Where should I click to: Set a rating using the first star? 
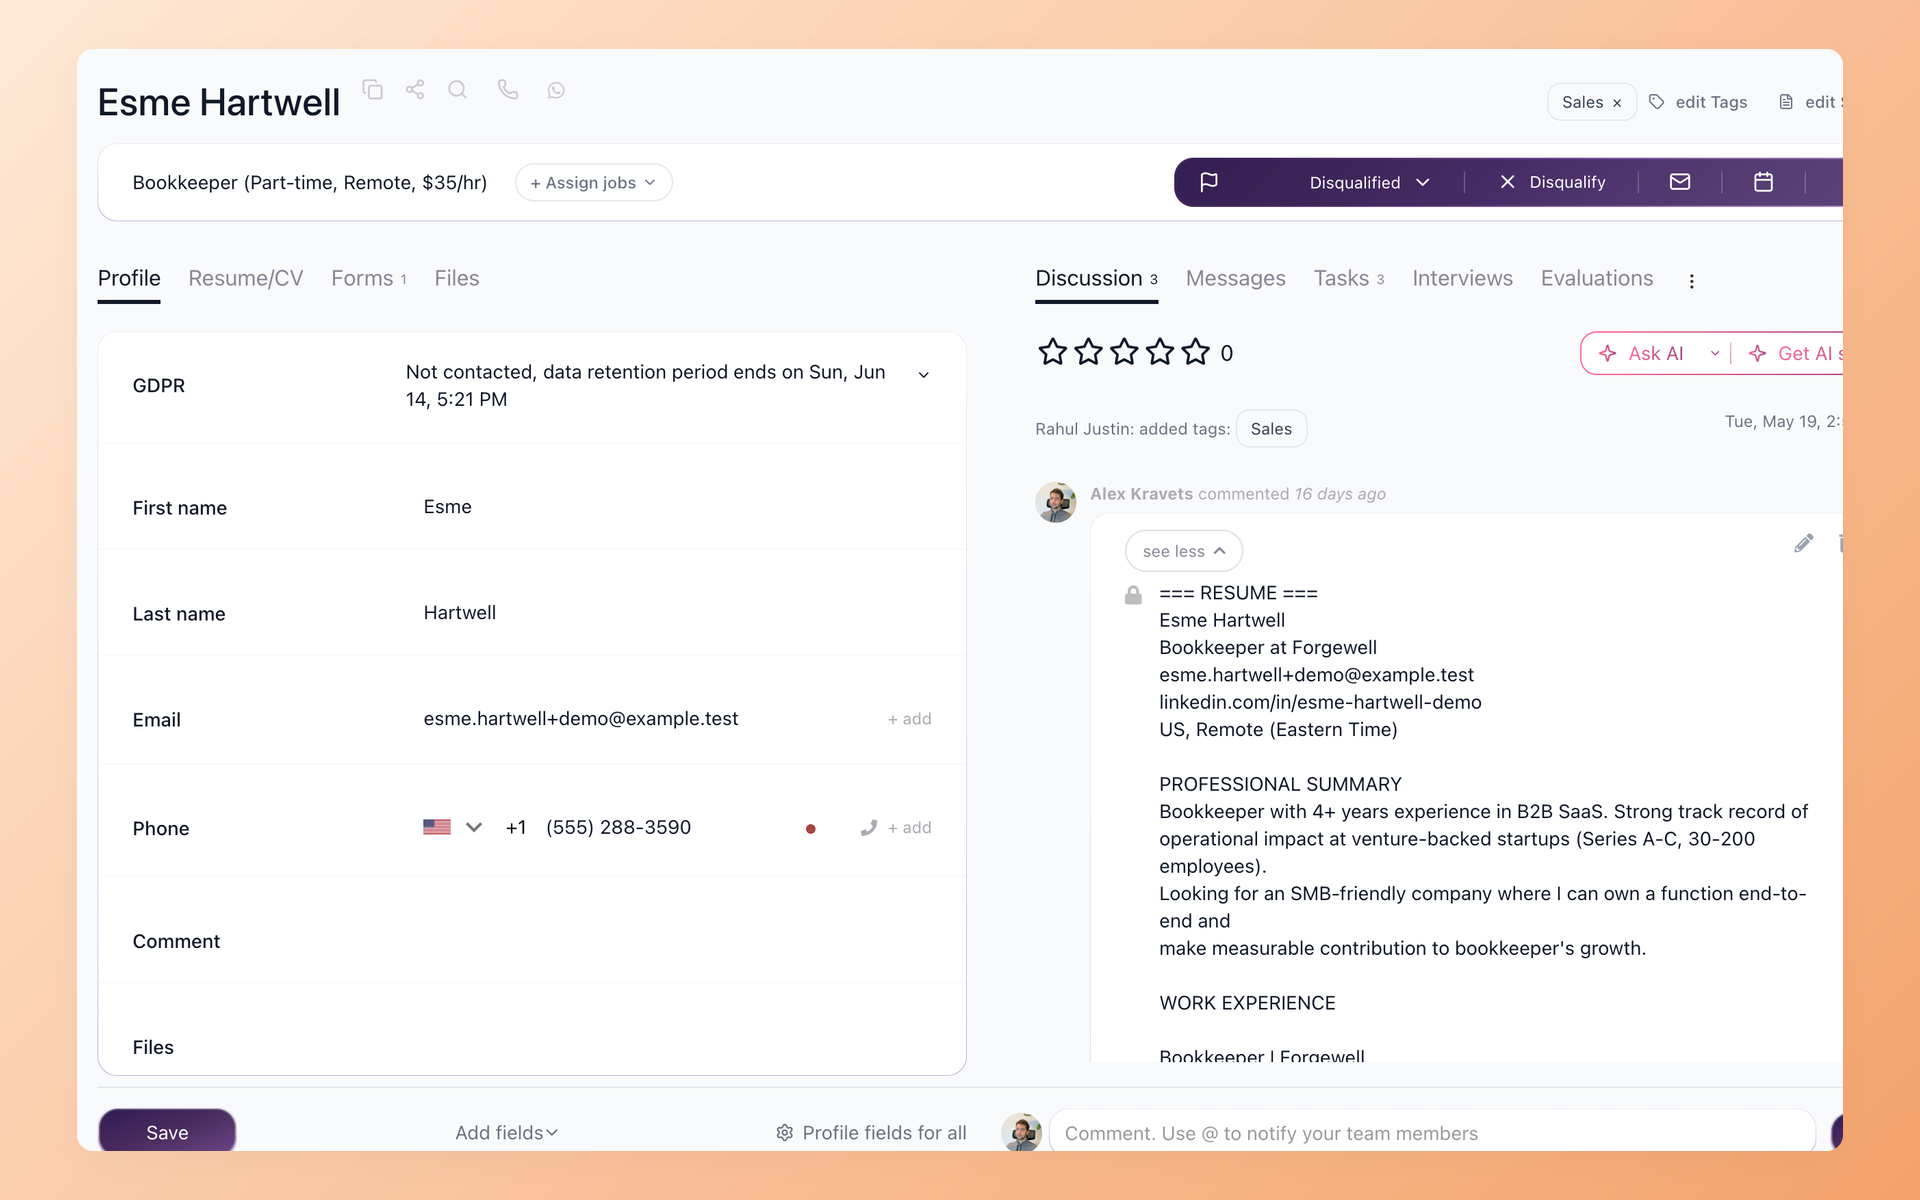(x=1052, y=352)
